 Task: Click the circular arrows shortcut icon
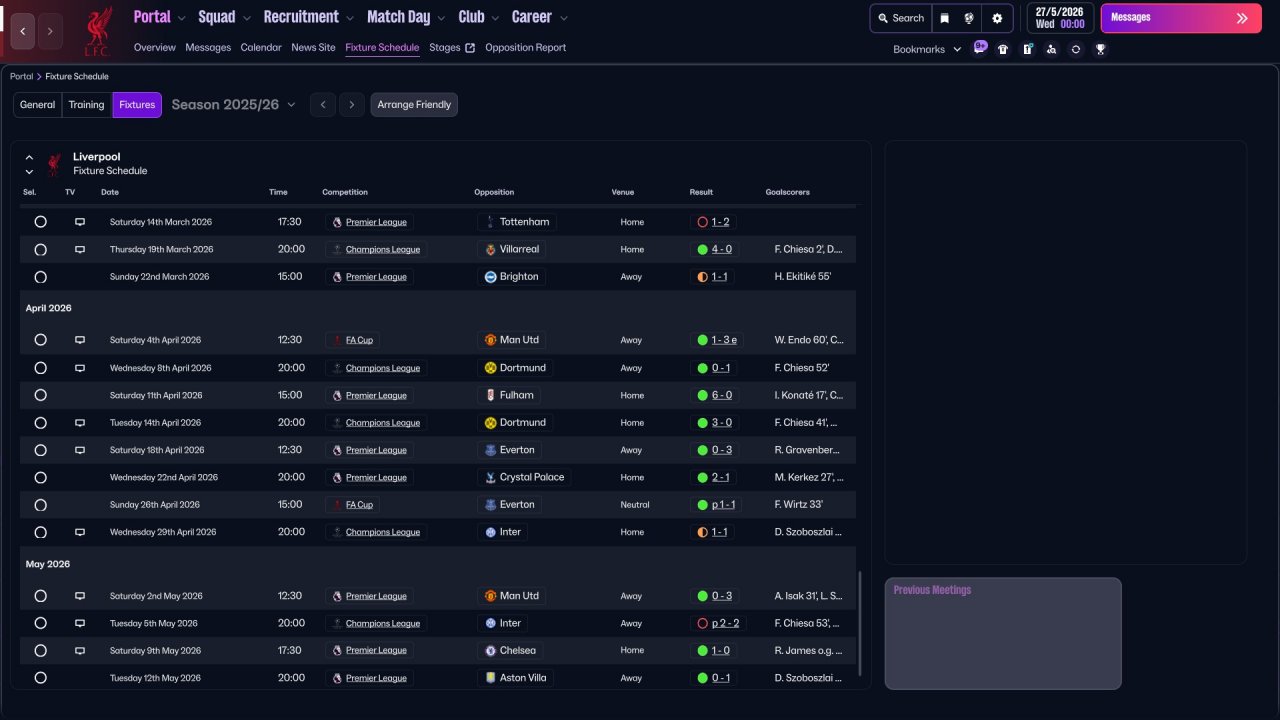pyautogui.click(x=1076, y=49)
